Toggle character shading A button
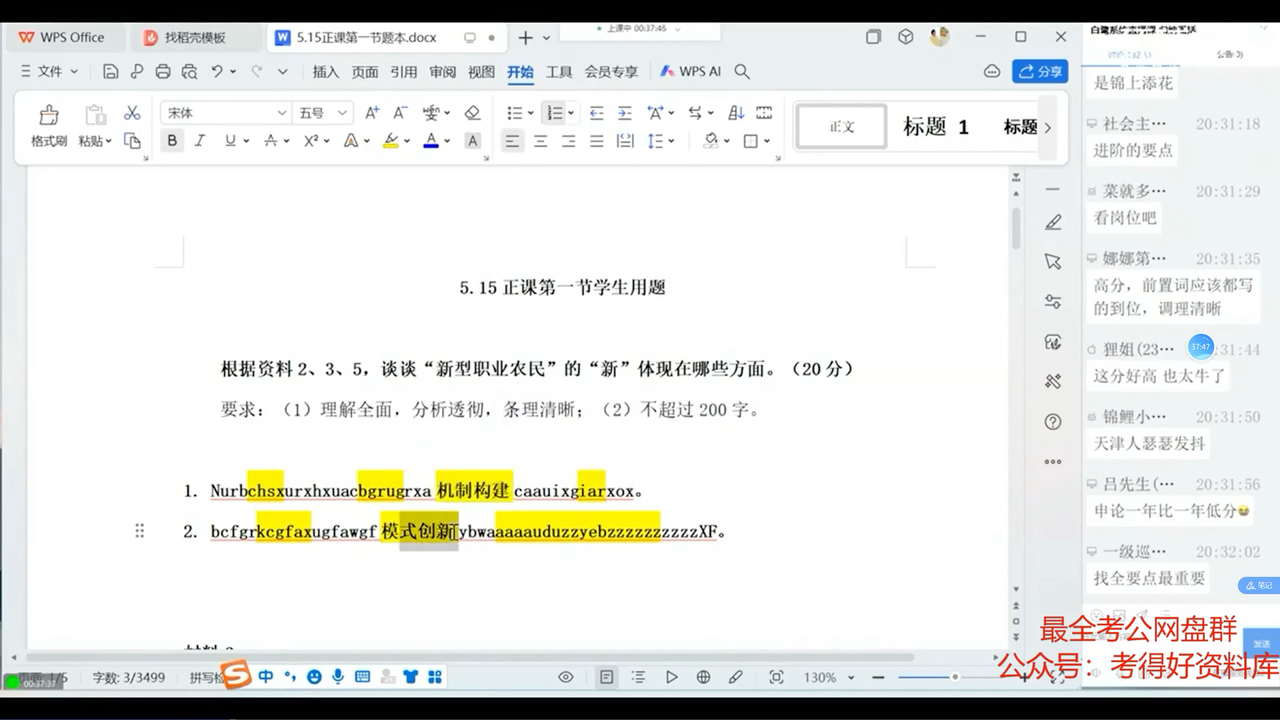 pyautogui.click(x=473, y=141)
